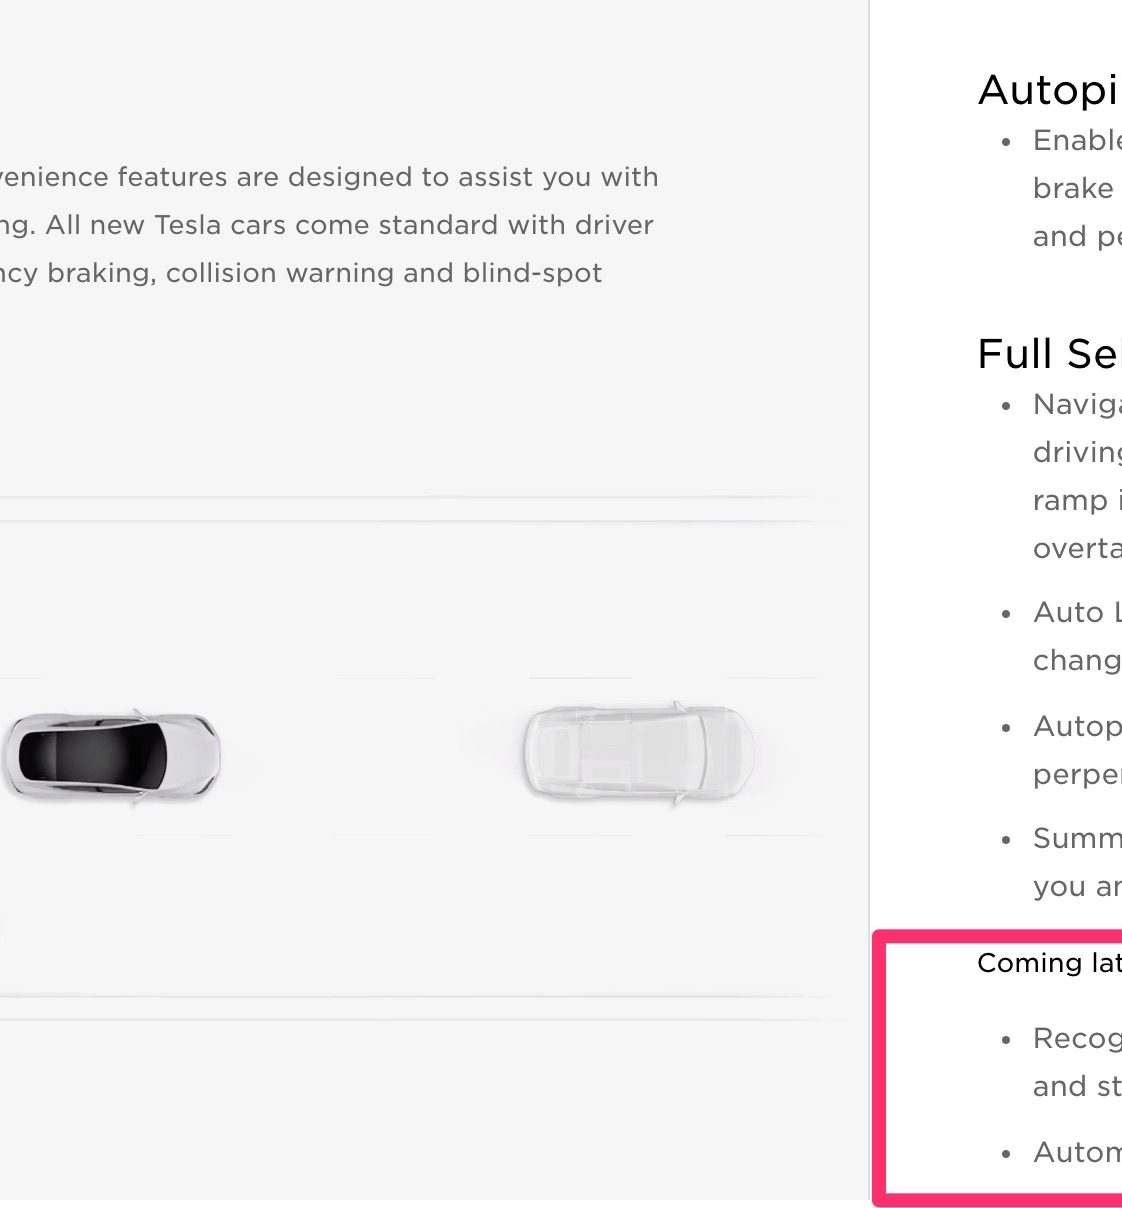
Task: Click the 'convenience features are designed' text line
Action: point(329,177)
